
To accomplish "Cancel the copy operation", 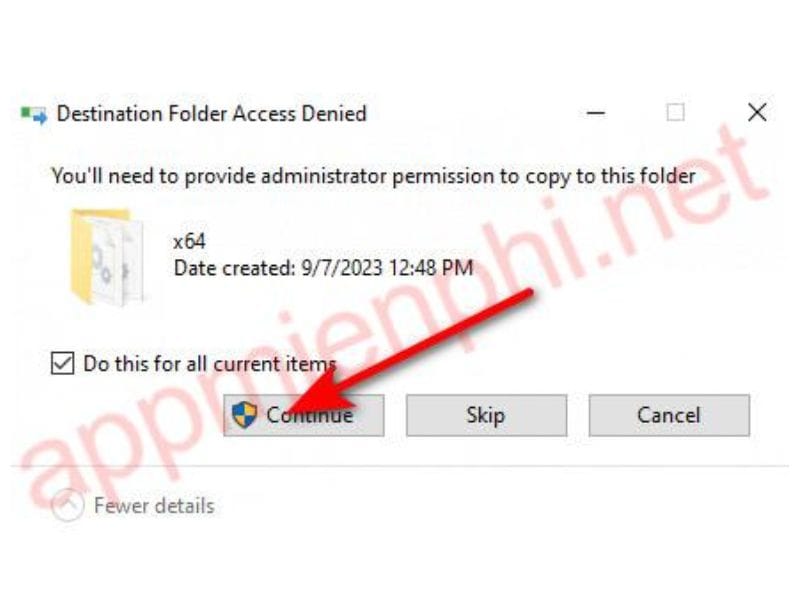I will [x=669, y=415].
